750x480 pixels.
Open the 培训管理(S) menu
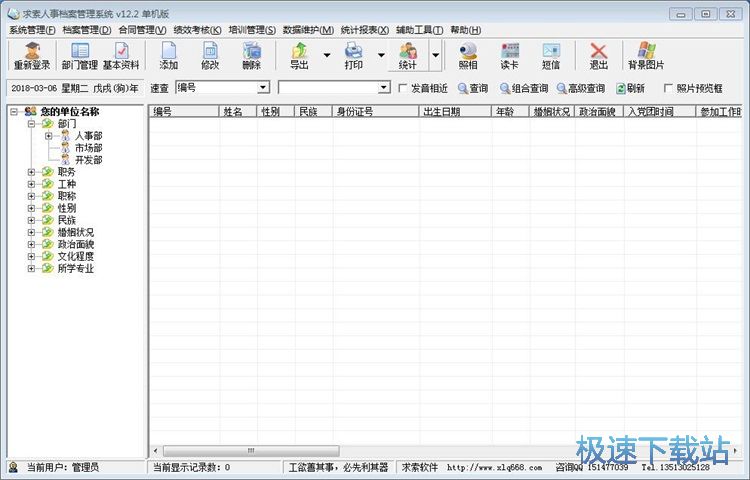[x=252, y=30]
